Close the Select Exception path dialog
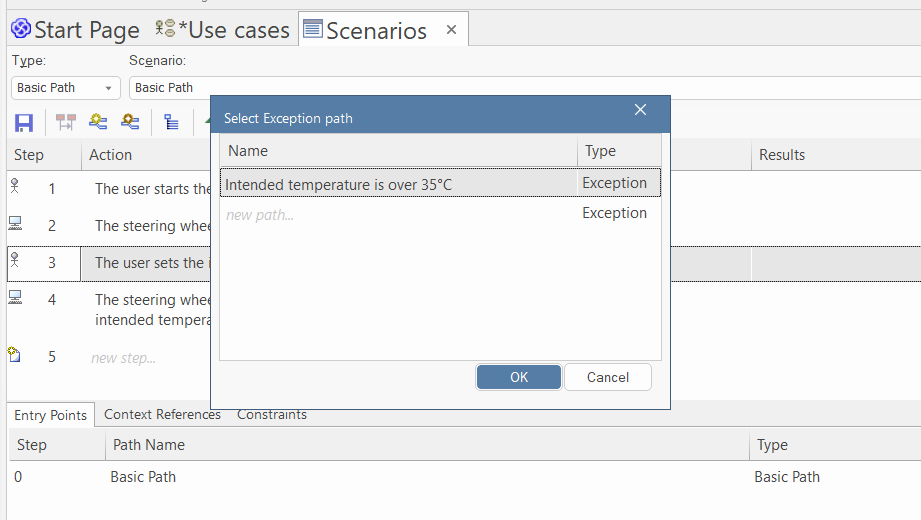 (x=640, y=110)
